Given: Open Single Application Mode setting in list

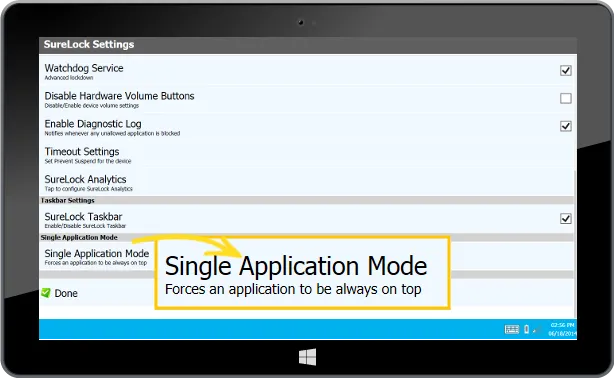Looking at the screenshot, I should point(97,257).
